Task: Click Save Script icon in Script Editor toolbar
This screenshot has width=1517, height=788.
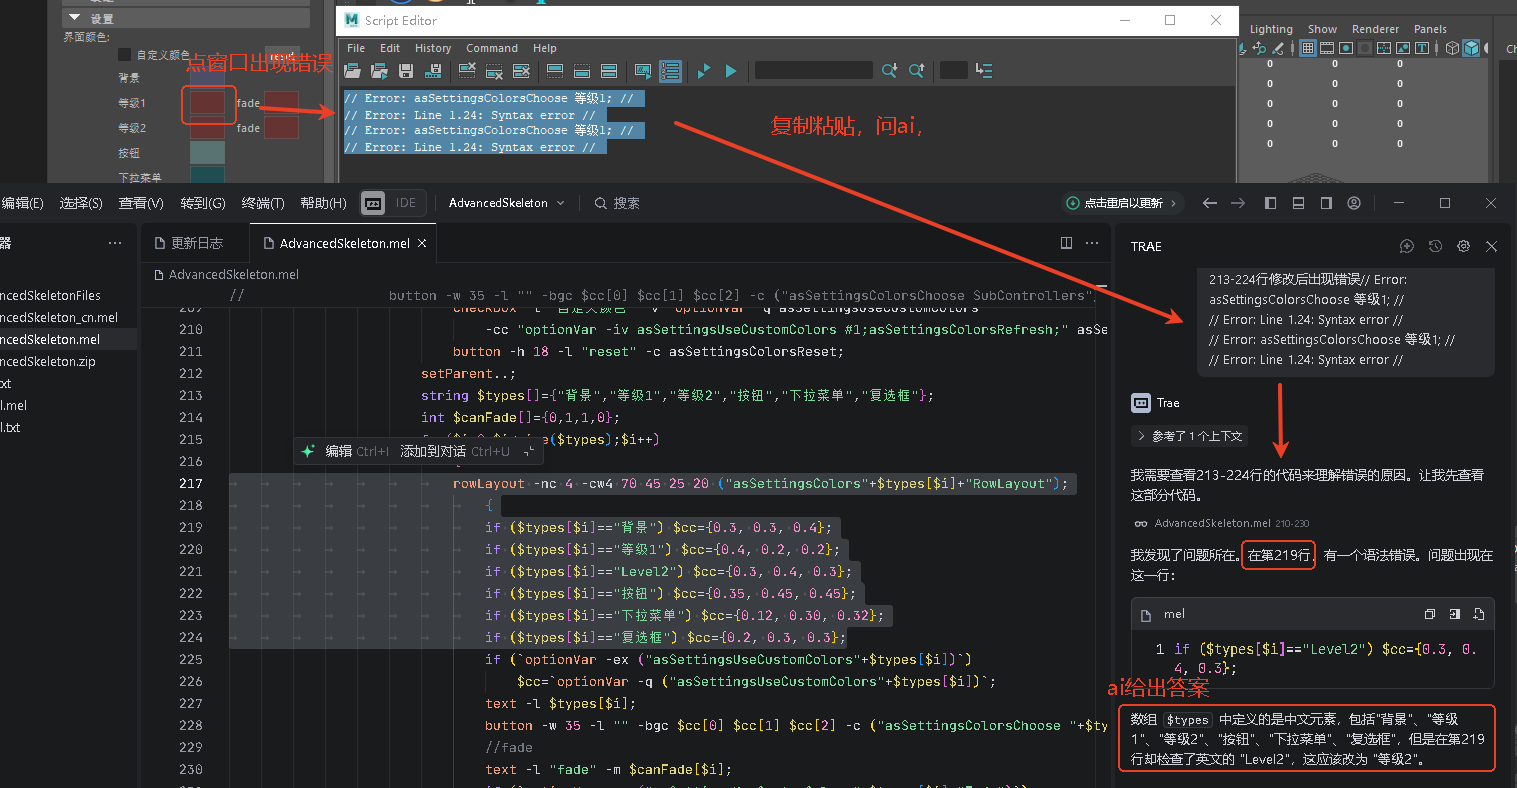Action: [x=406, y=71]
